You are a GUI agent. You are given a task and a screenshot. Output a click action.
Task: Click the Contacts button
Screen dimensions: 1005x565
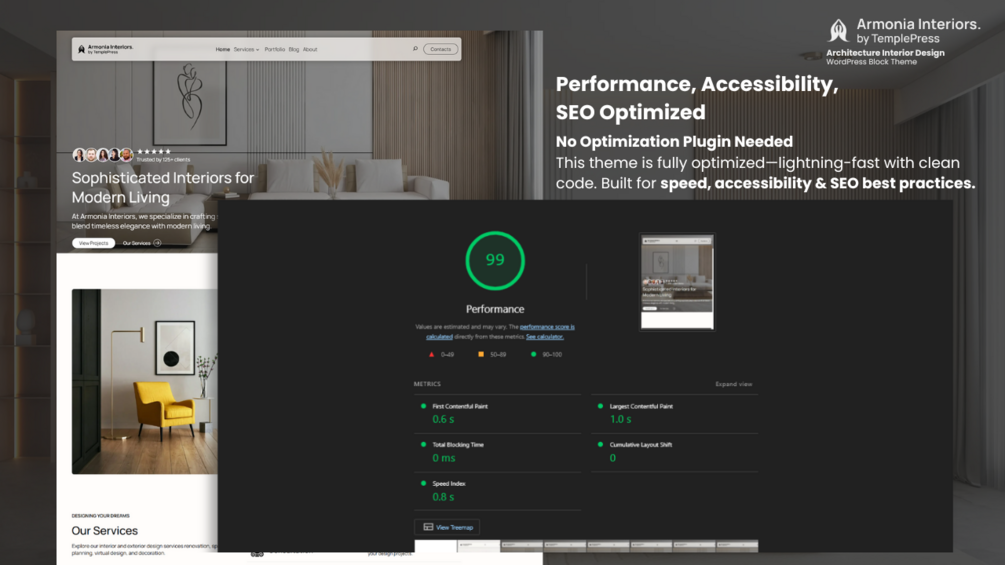pos(440,49)
